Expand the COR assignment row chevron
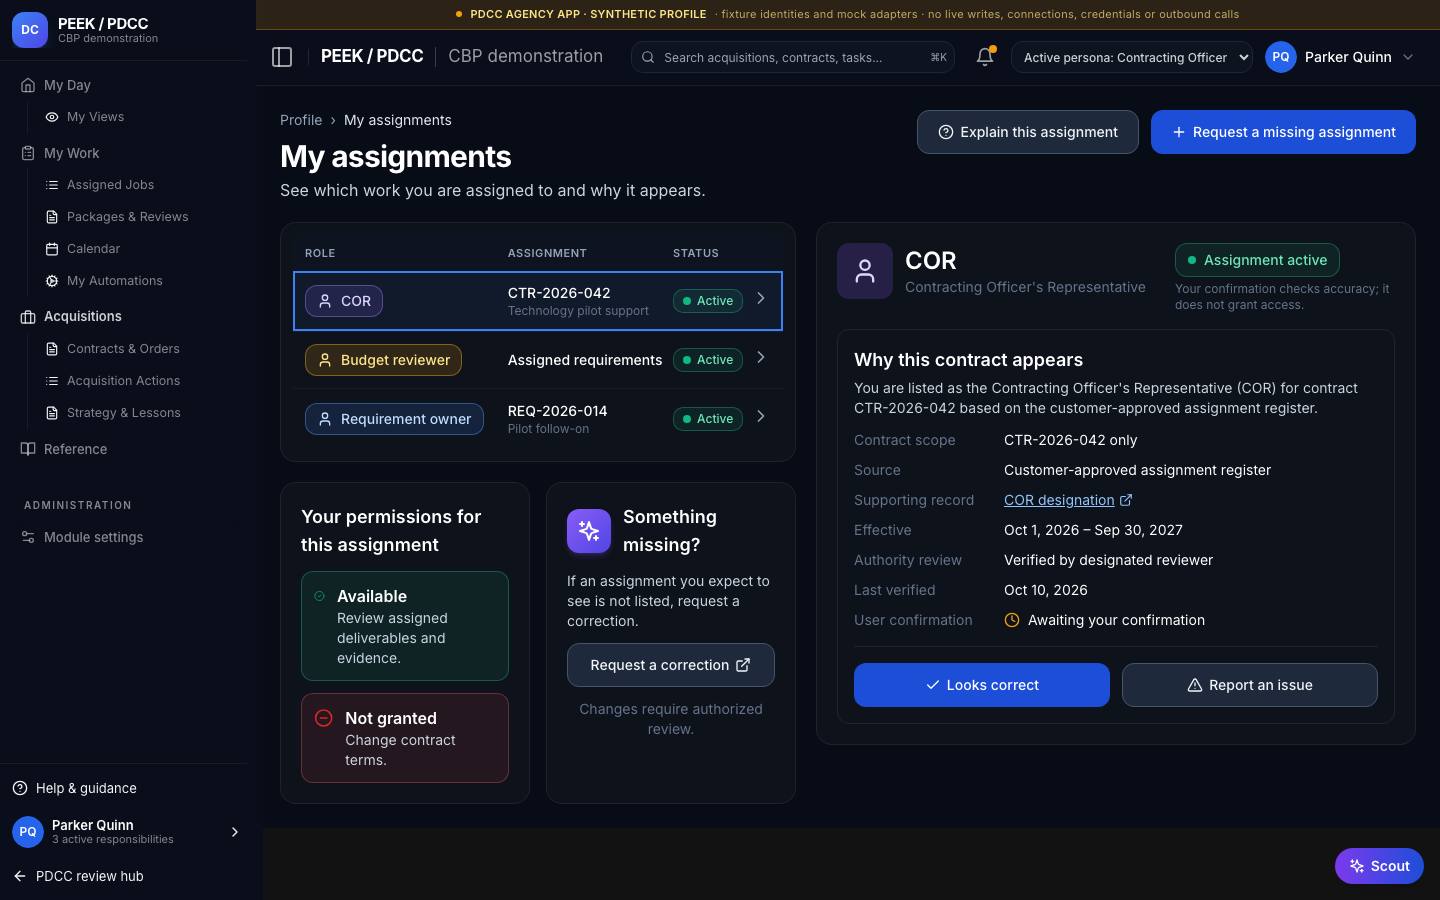The image size is (1440, 900). 761,298
